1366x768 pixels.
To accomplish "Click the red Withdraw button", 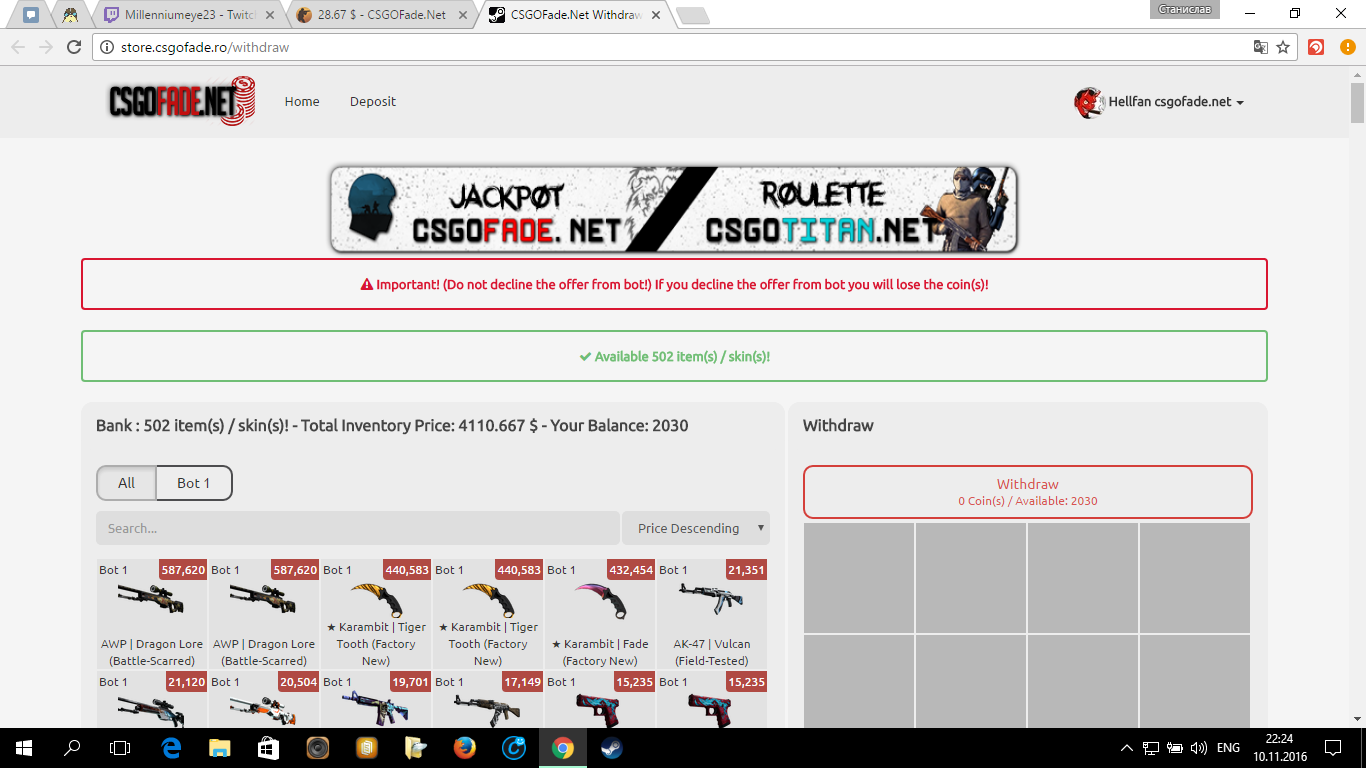I will (x=1027, y=491).
